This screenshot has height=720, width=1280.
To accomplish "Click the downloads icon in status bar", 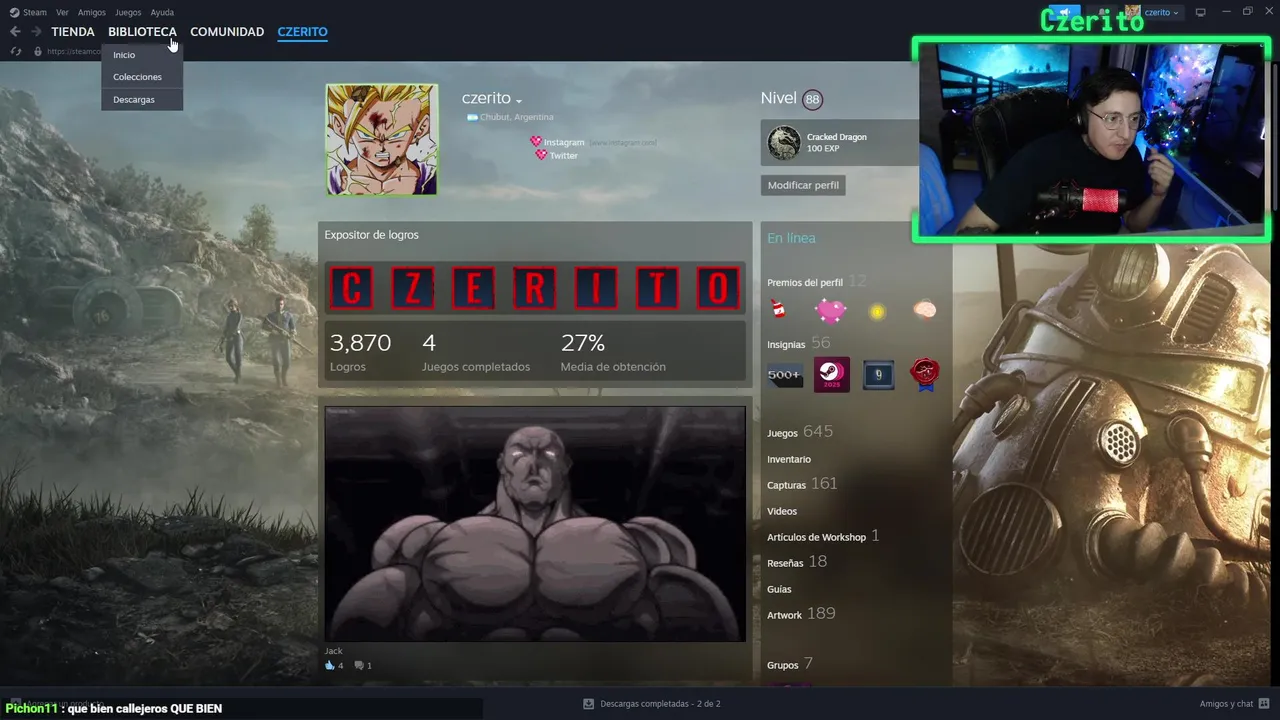I will [589, 704].
